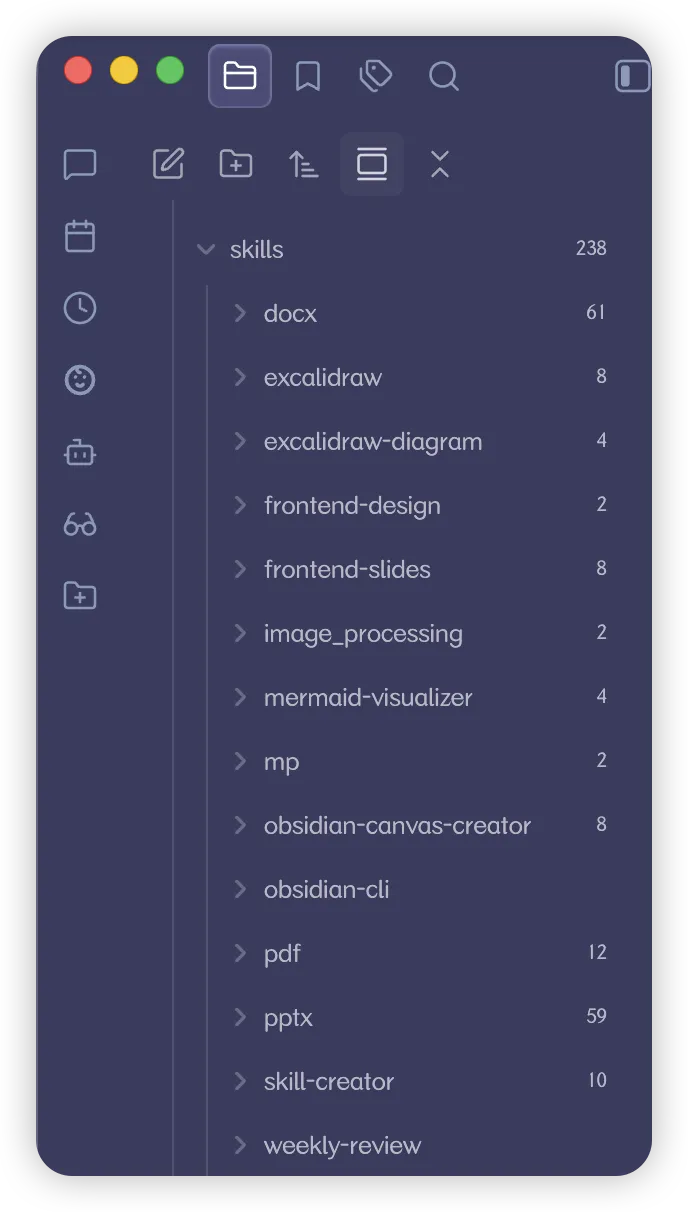Collapse all folders in the tree
Image resolution: width=688 pixels, height=1212 pixels.
440,164
